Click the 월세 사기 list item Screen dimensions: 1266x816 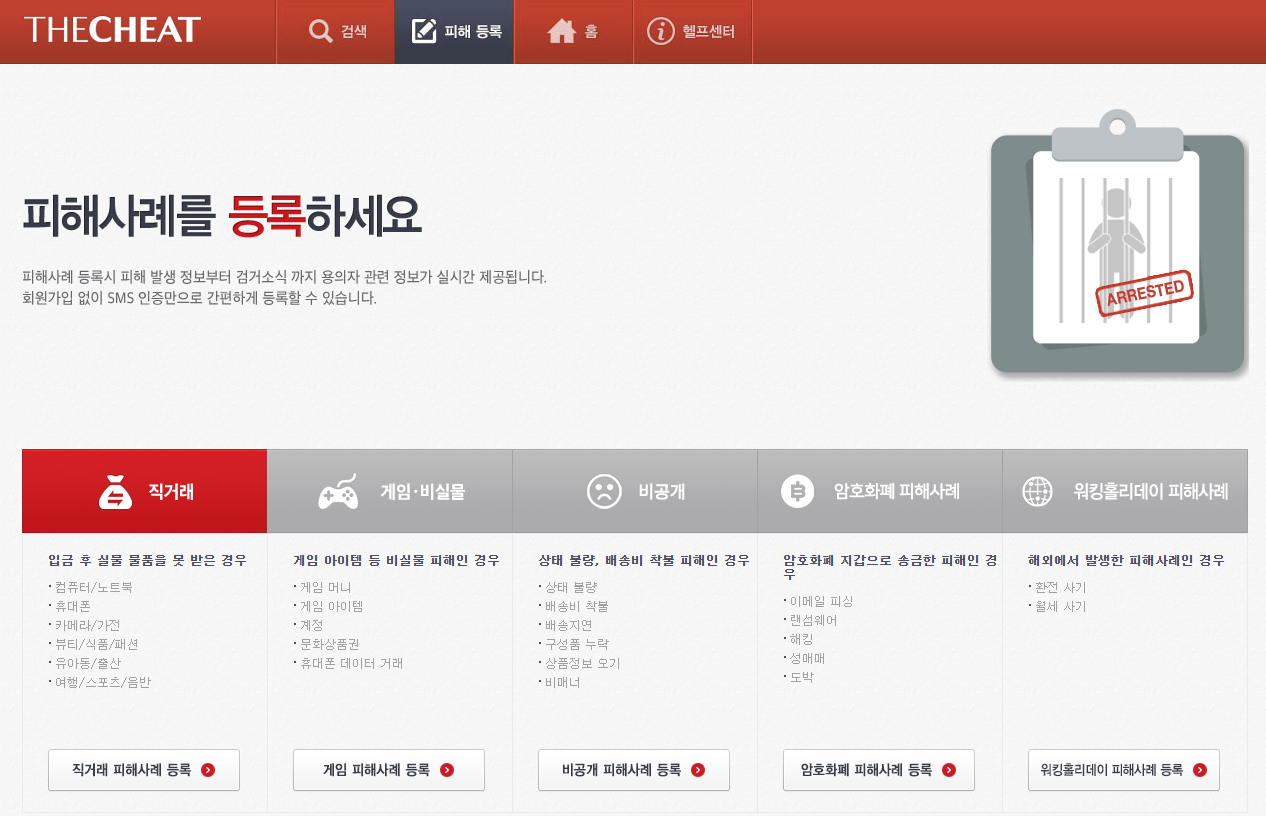(x=1060, y=606)
